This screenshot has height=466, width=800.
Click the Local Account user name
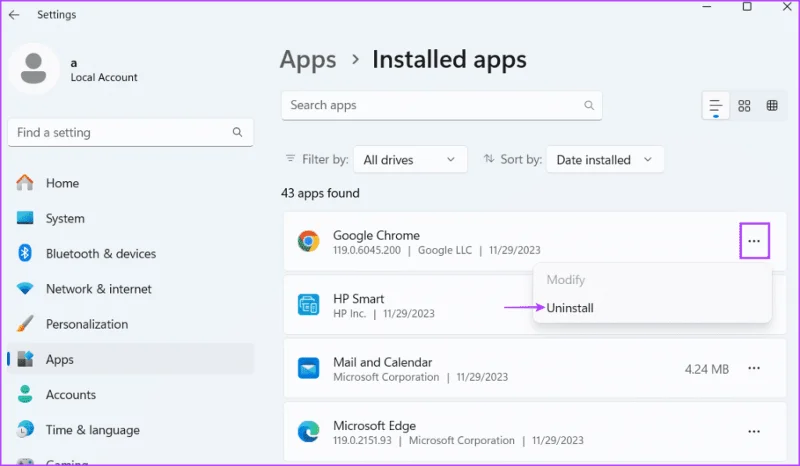[x=104, y=77]
